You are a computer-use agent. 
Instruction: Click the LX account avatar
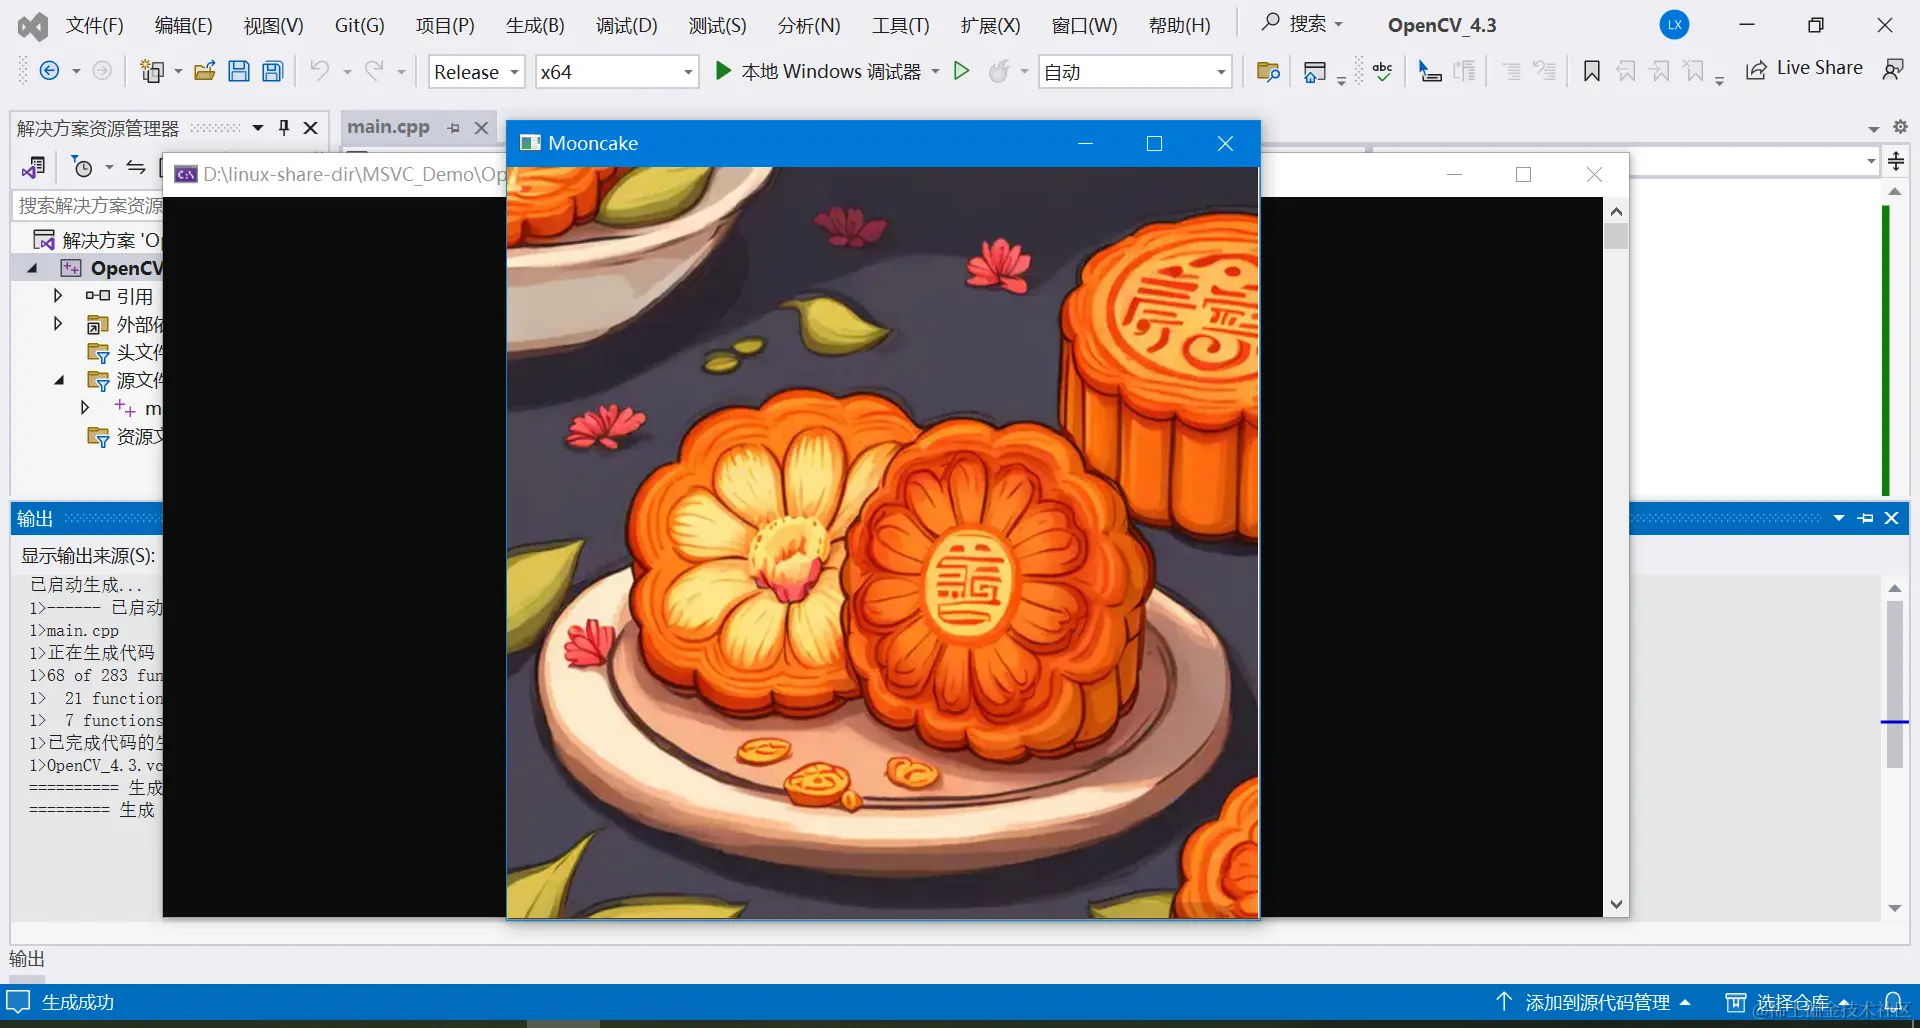click(1674, 25)
